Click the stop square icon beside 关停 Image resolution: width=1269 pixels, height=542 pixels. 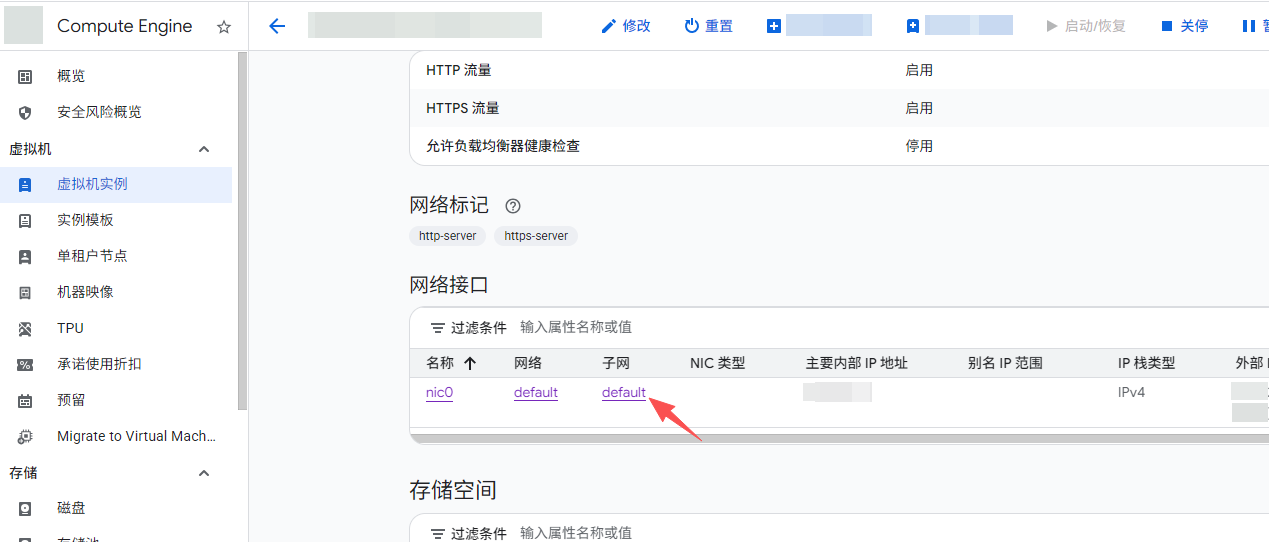(1166, 26)
